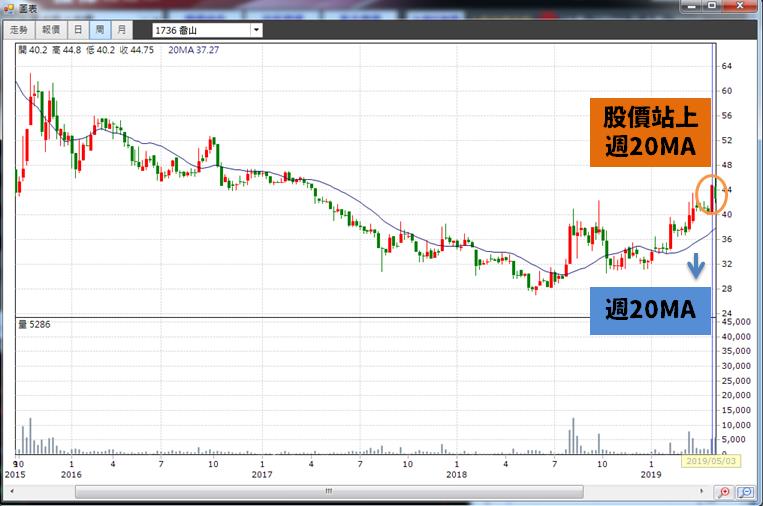Click the chart window app icon
Image resolution: width=763 pixels, height=506 pixels.
click(8, 8)
